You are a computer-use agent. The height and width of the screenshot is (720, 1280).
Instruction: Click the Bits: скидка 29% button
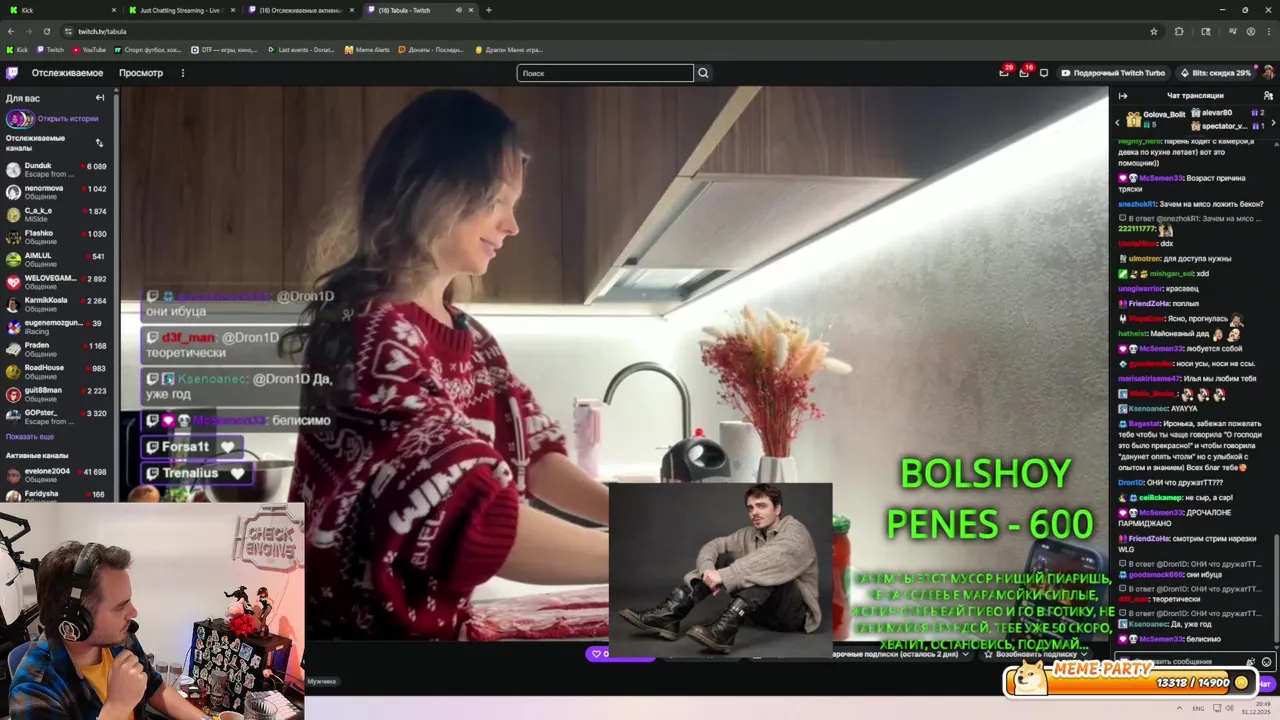point(1216,73)
